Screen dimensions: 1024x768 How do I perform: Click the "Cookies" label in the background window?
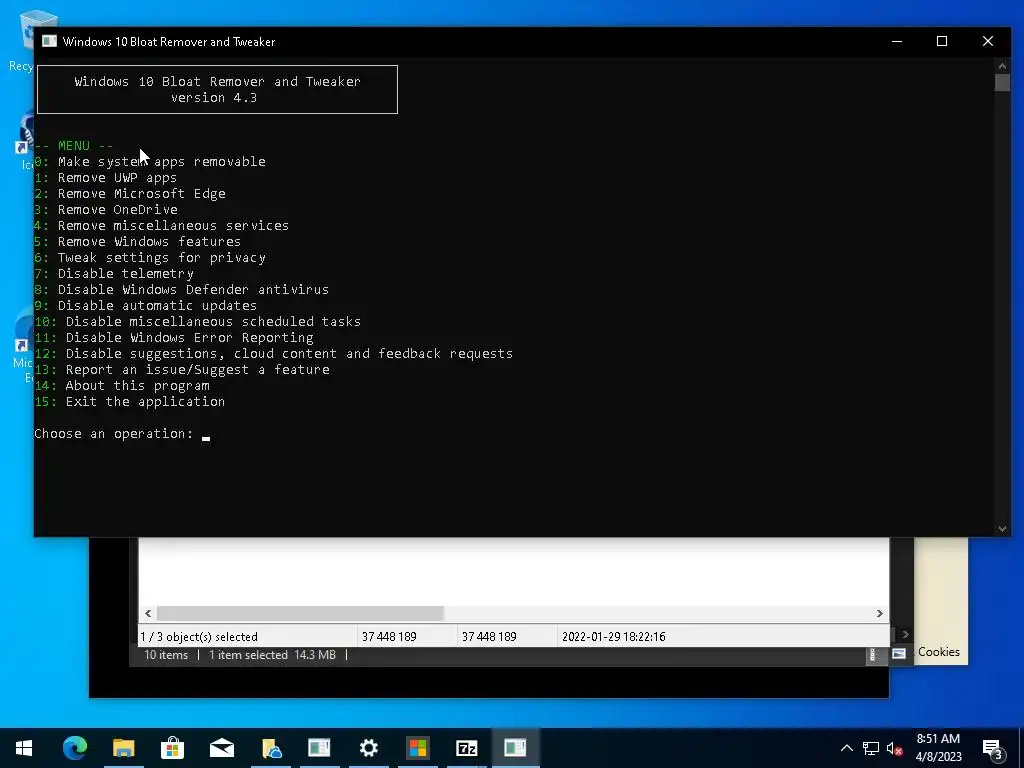coord(938,652)
